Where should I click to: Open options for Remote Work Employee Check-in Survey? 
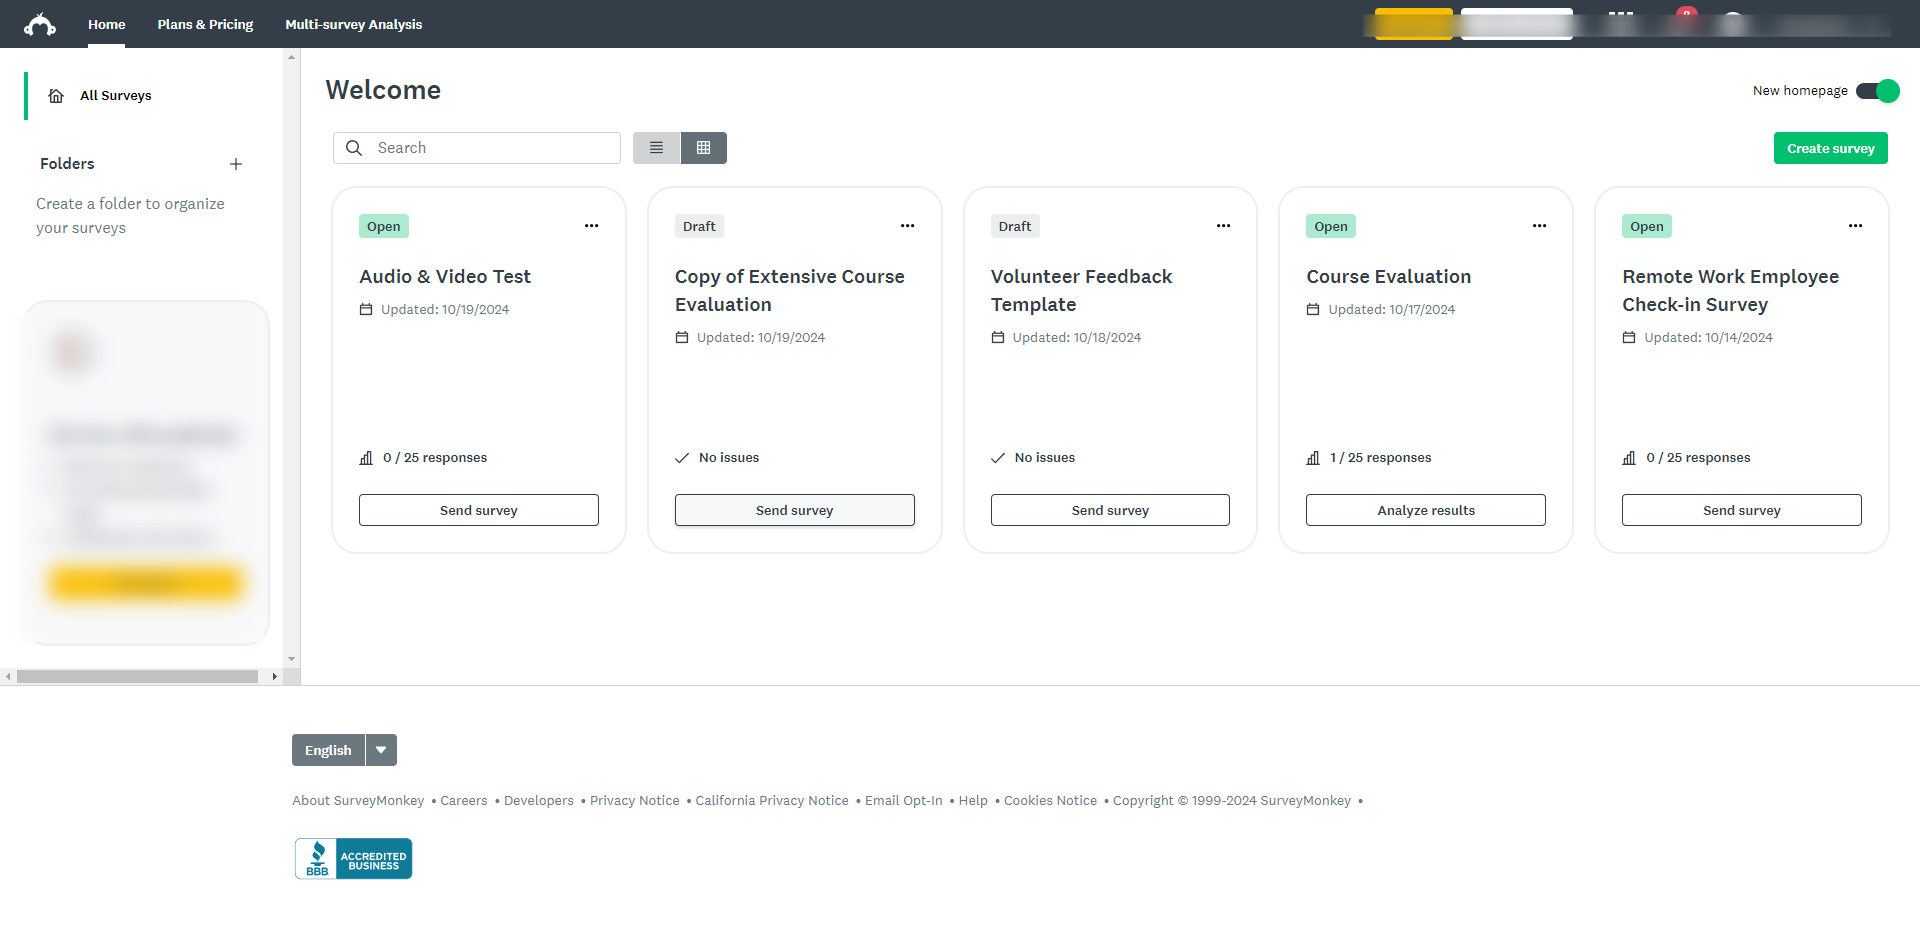pyautogui.click(x=1856, y=226)
